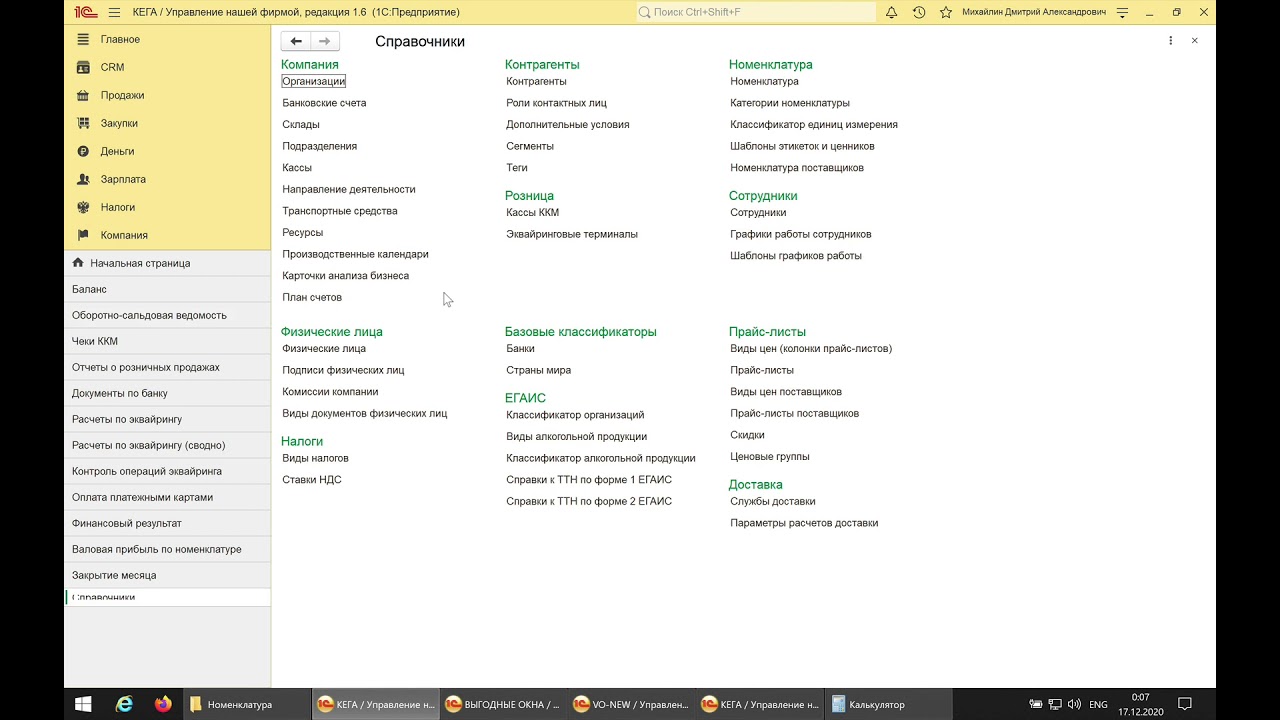The width and height of the screenshot is (1280, 720).
Task: Show notifications via the bell icon
Action: (x=891, y=12)
